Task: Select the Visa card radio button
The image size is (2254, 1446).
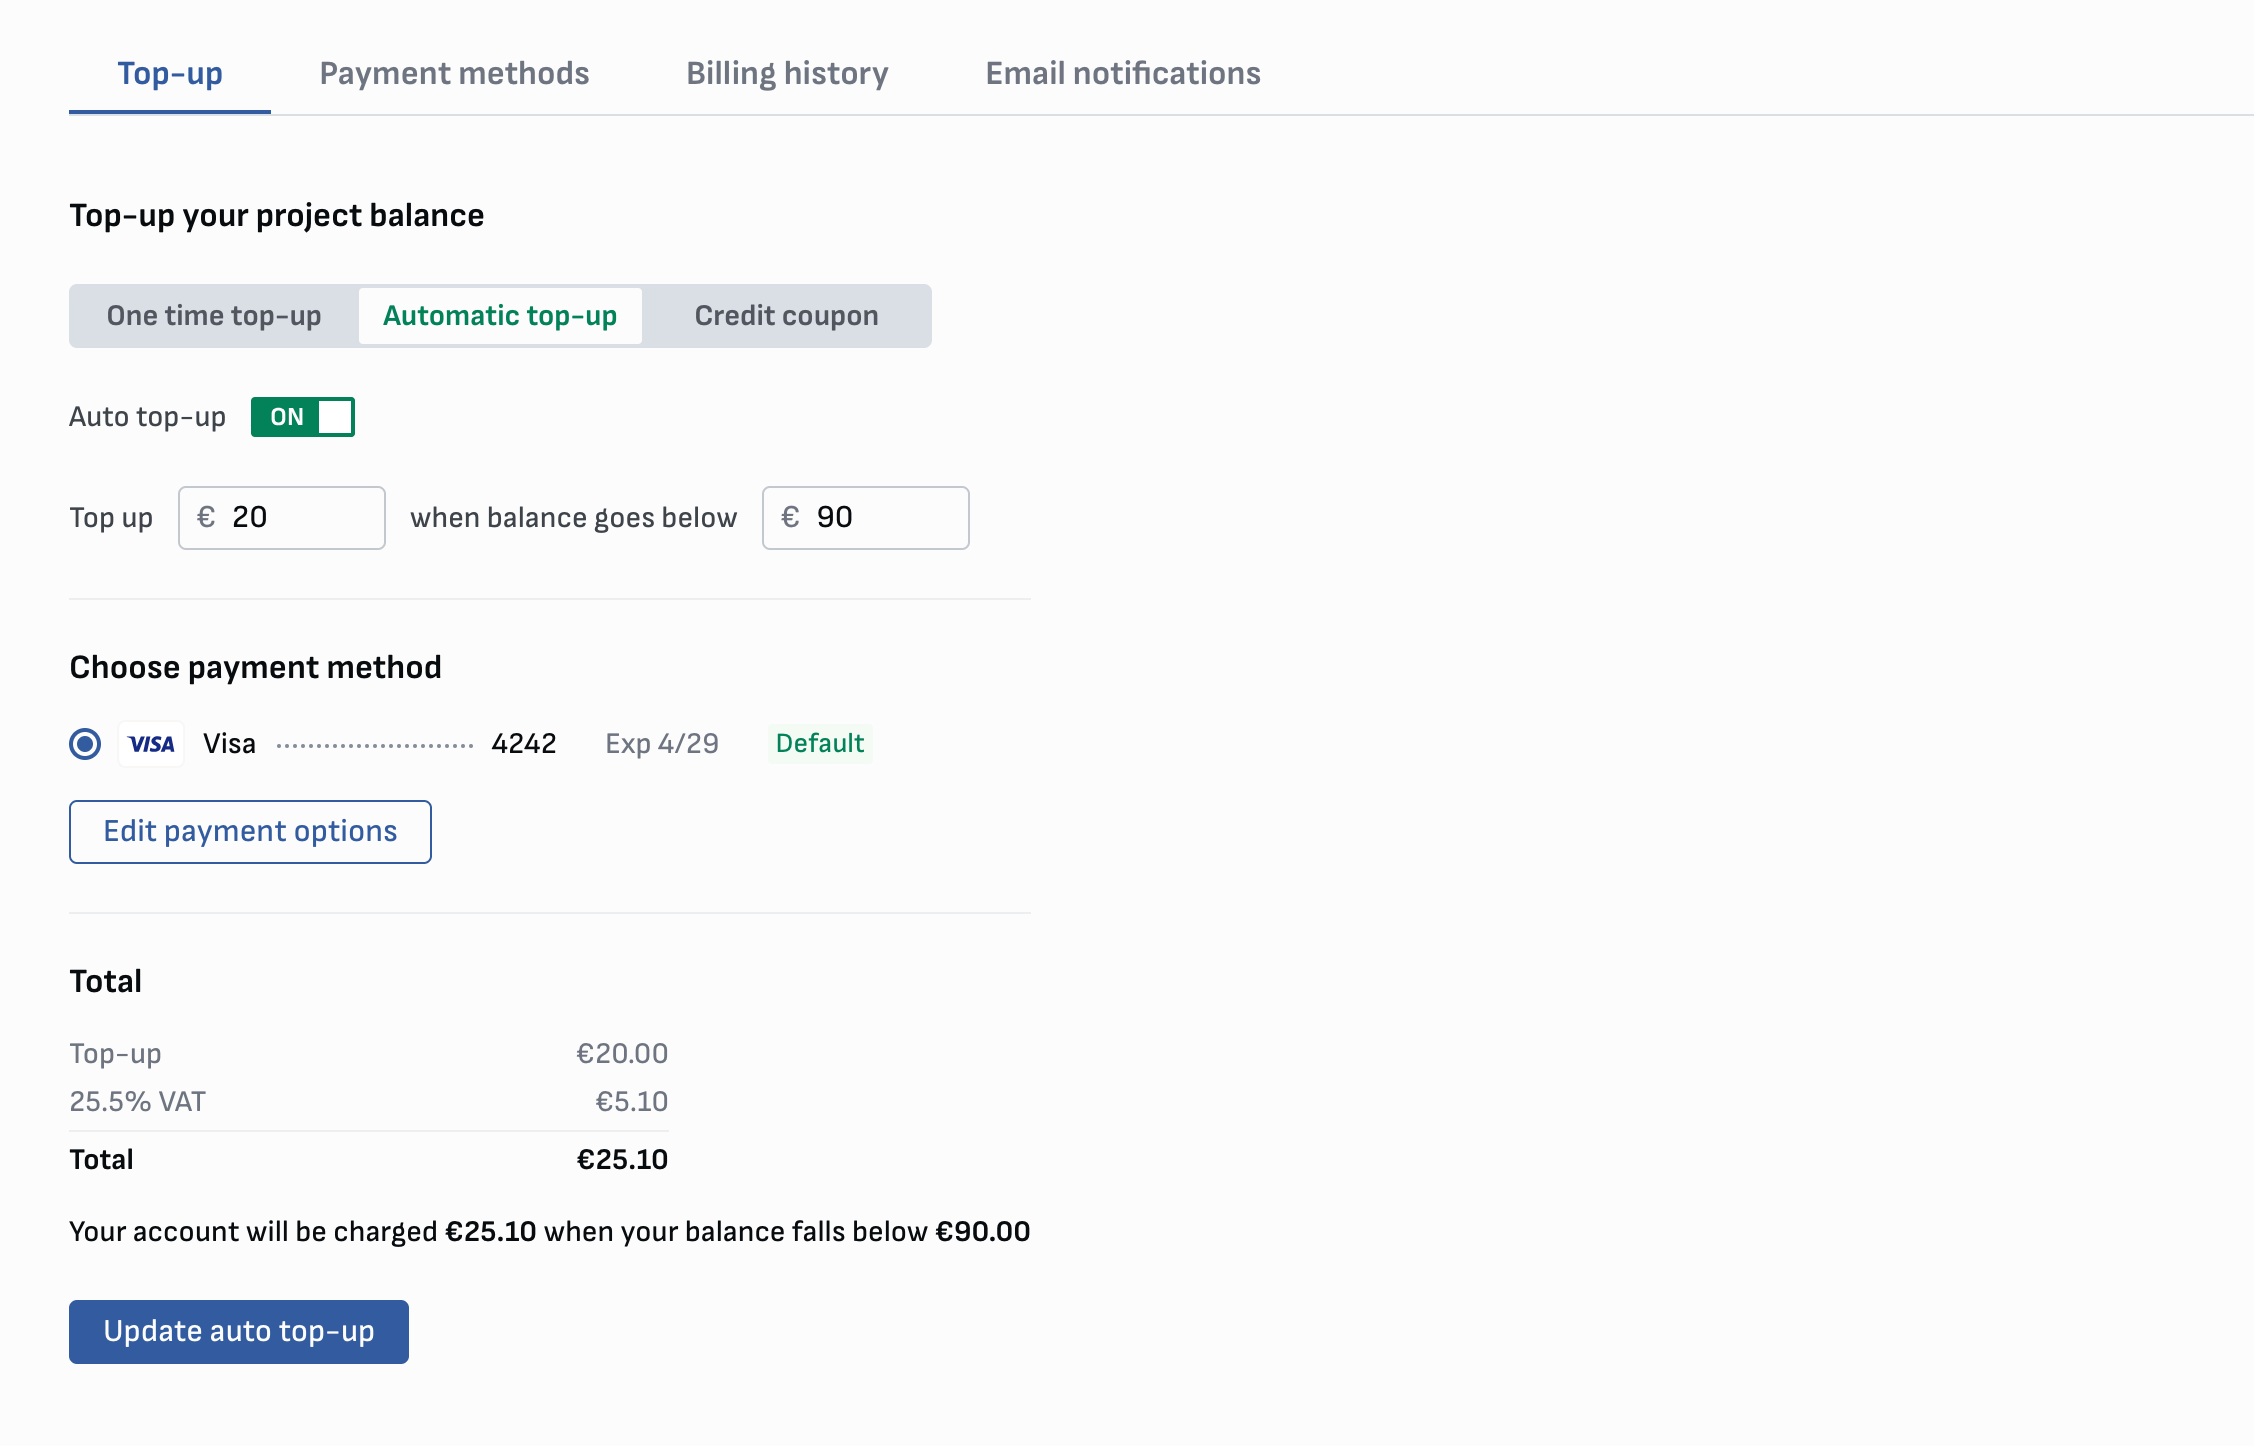Action: [x=85, y=744]
